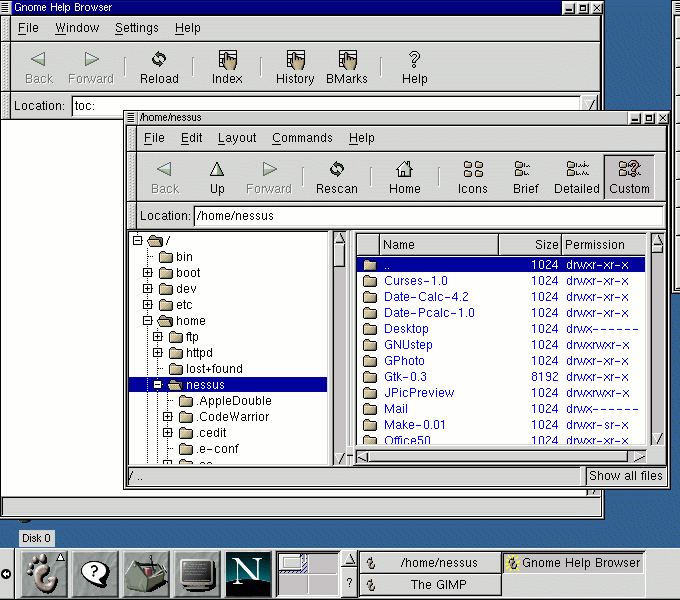Open Help menu in file manager

(362, 138)
